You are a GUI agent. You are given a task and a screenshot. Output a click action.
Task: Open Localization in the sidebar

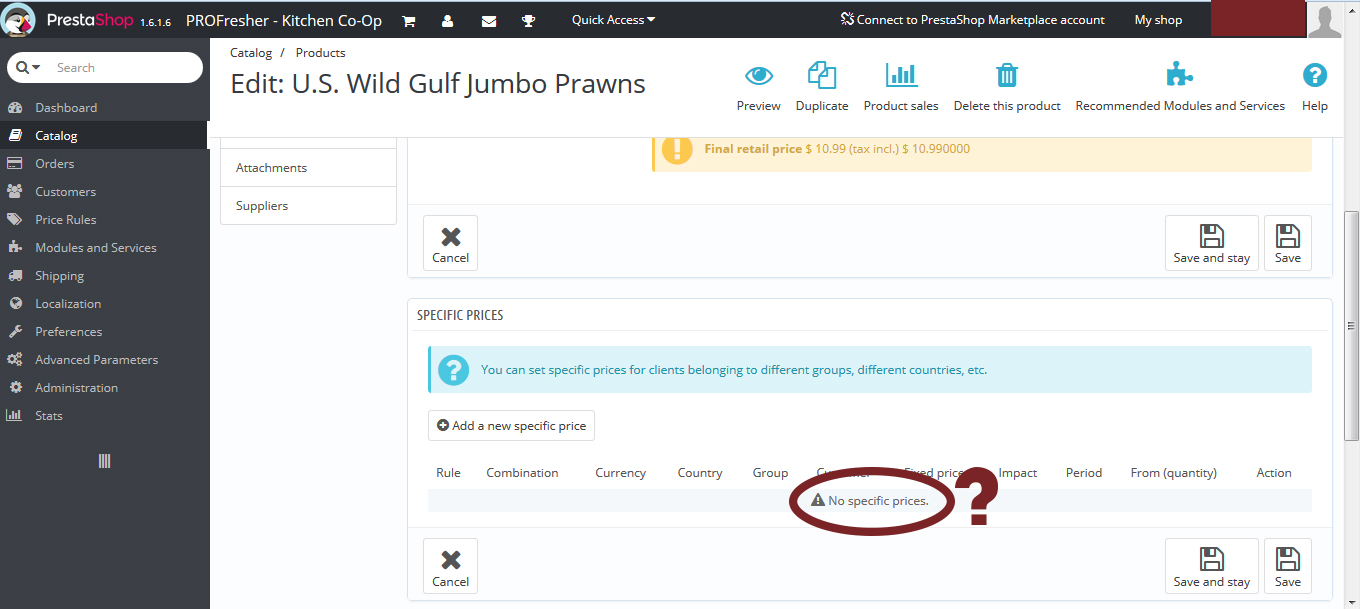[x=68, y=304]
